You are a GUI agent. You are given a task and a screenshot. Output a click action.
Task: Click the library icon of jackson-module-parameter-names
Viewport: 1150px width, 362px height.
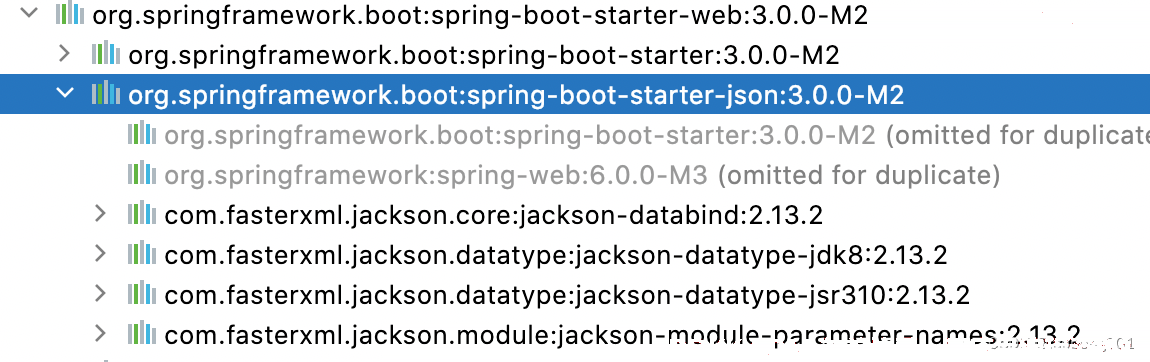pos(142,334)
